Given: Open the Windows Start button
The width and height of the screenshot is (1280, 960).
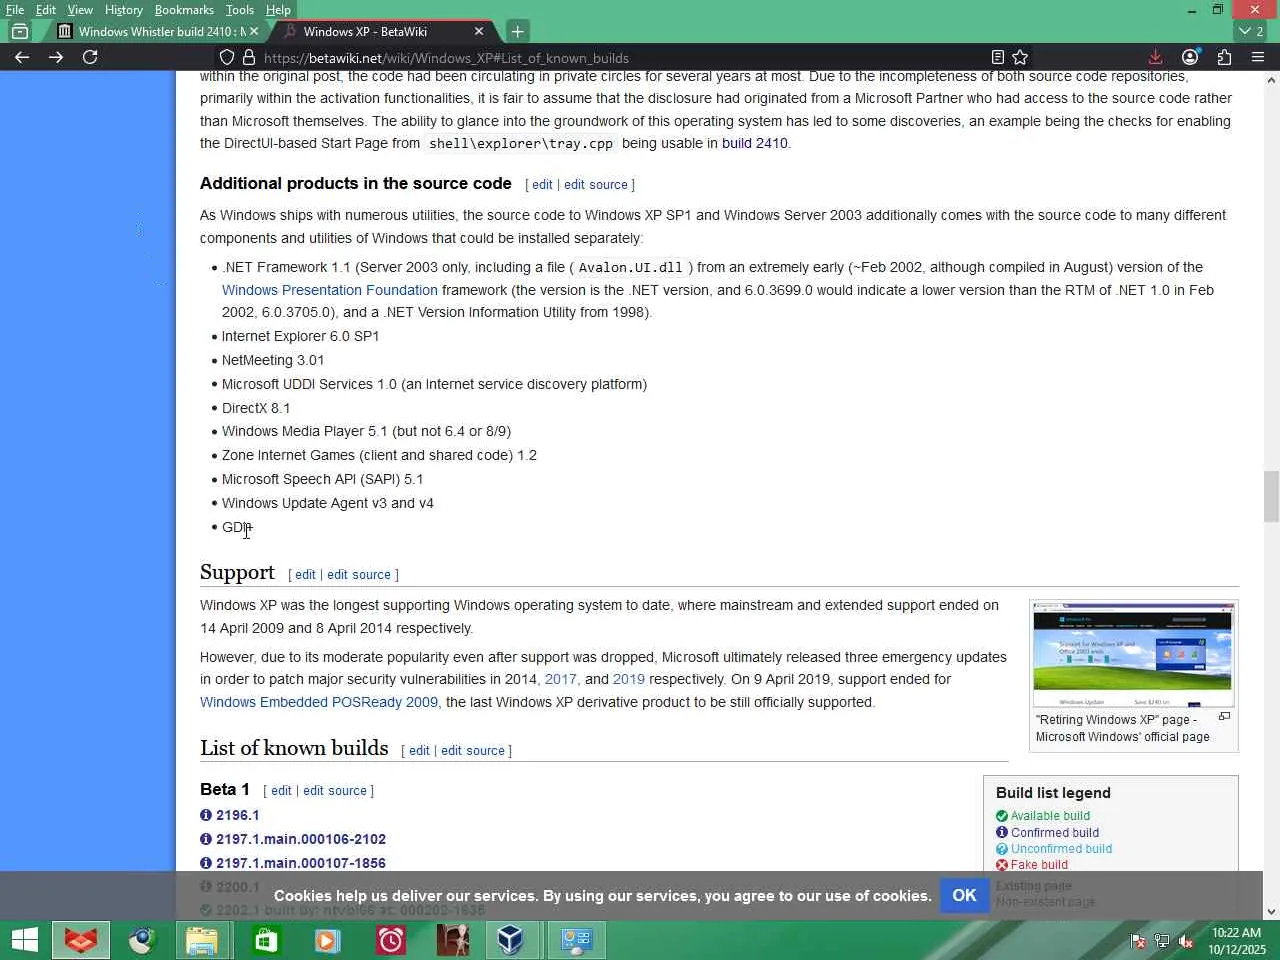Looking at the screenshot, I should tap(24, 940).
